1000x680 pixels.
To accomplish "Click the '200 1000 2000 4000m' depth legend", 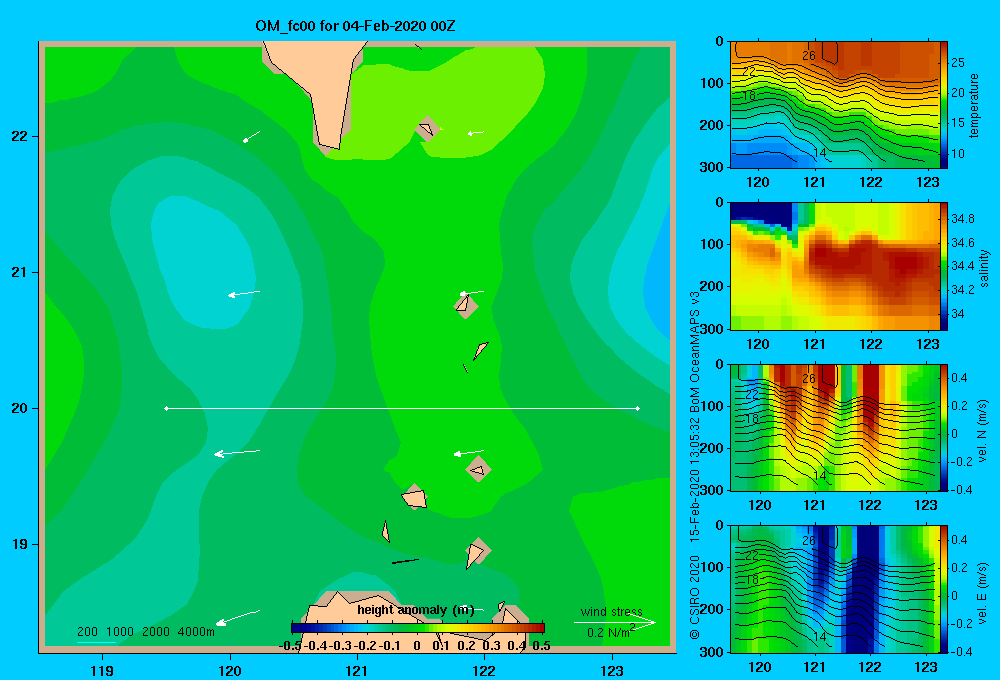I will 145,632.
